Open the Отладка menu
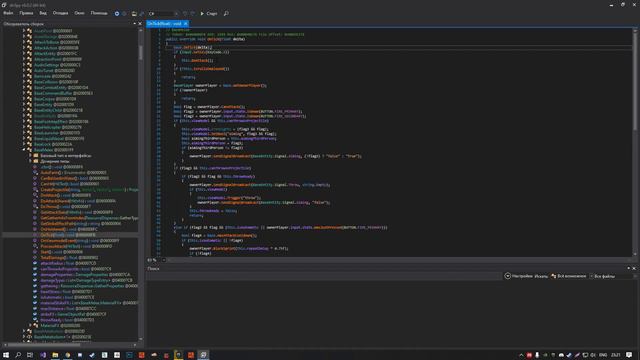Image resolution: width=640 pixels, height=360 pixels. pyautogui.click(x=60, y=13)
